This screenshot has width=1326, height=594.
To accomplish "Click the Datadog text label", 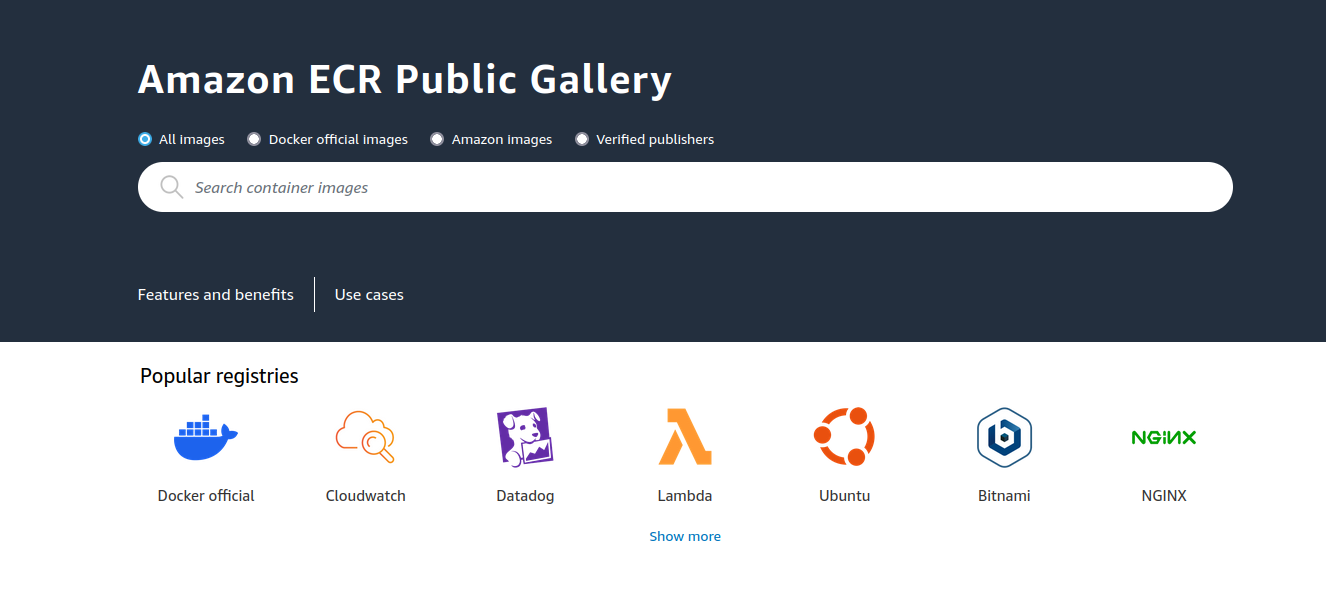I will pos(525,495).
